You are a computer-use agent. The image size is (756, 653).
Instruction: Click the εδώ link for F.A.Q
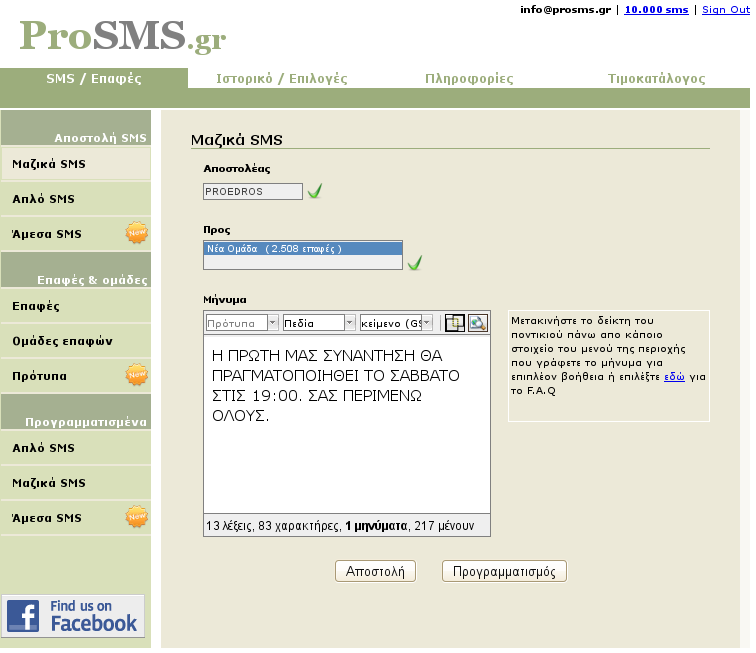point(674,377)
